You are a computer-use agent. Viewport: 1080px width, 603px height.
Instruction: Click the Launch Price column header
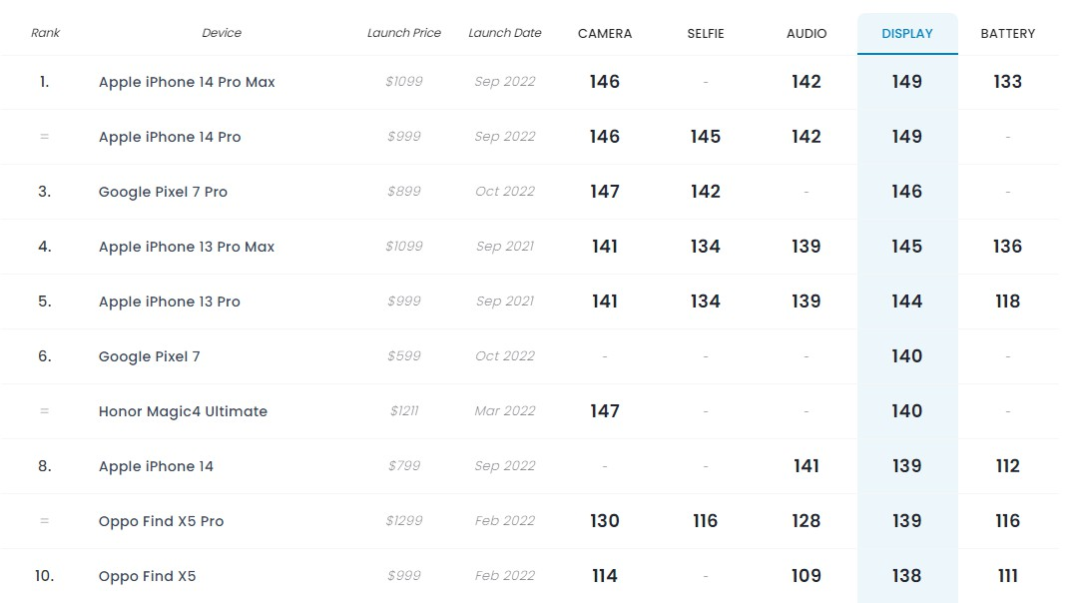pyautogui.click(x=404, y=33)
